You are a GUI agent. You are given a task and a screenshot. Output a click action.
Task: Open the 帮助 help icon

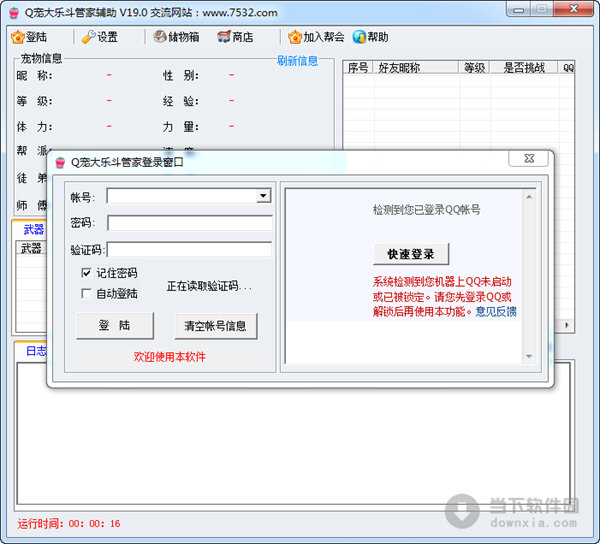[359, 37]
